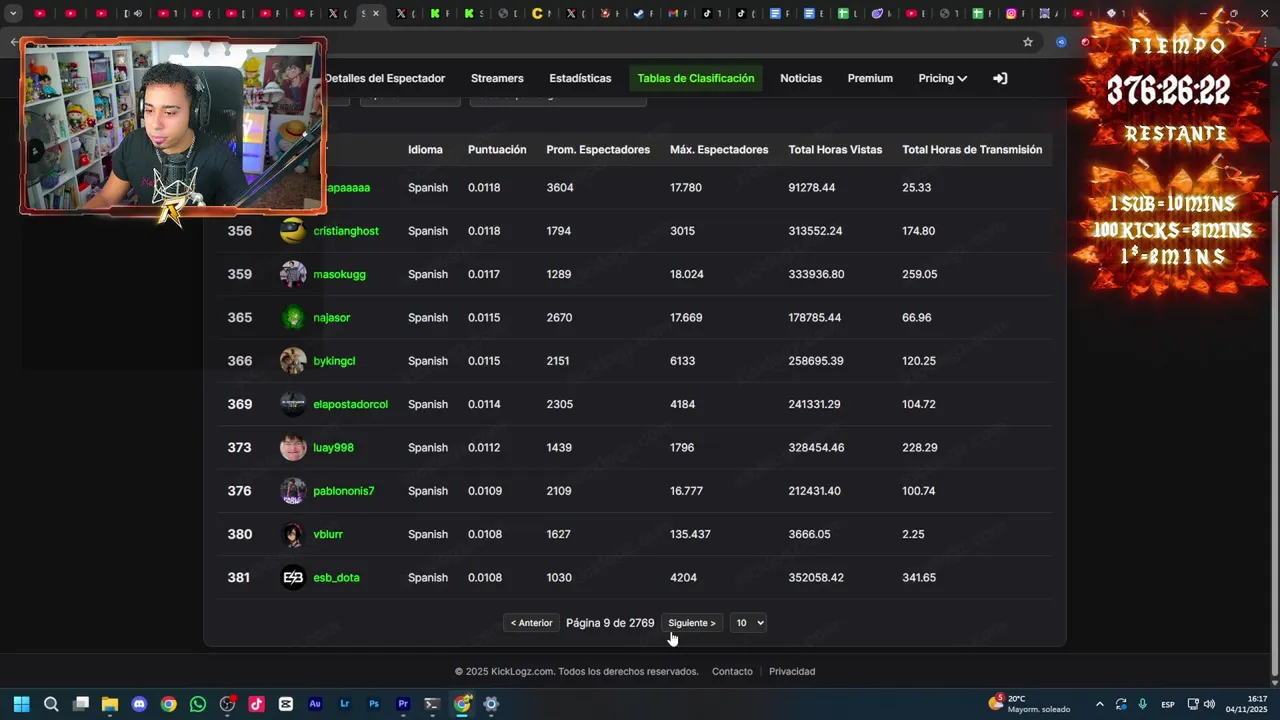Open Discord from the taskbar
This screenshot has width=1280, height=720.
139,704
